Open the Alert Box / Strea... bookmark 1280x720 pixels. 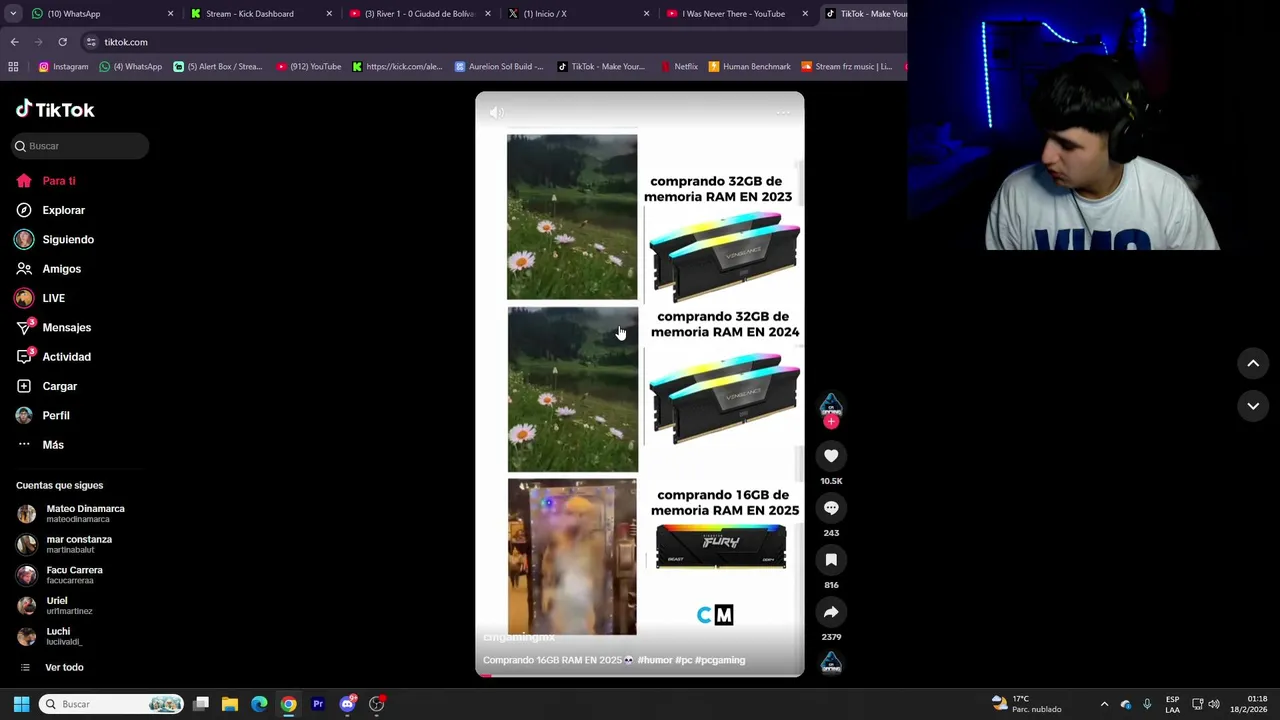pos(217,67)
